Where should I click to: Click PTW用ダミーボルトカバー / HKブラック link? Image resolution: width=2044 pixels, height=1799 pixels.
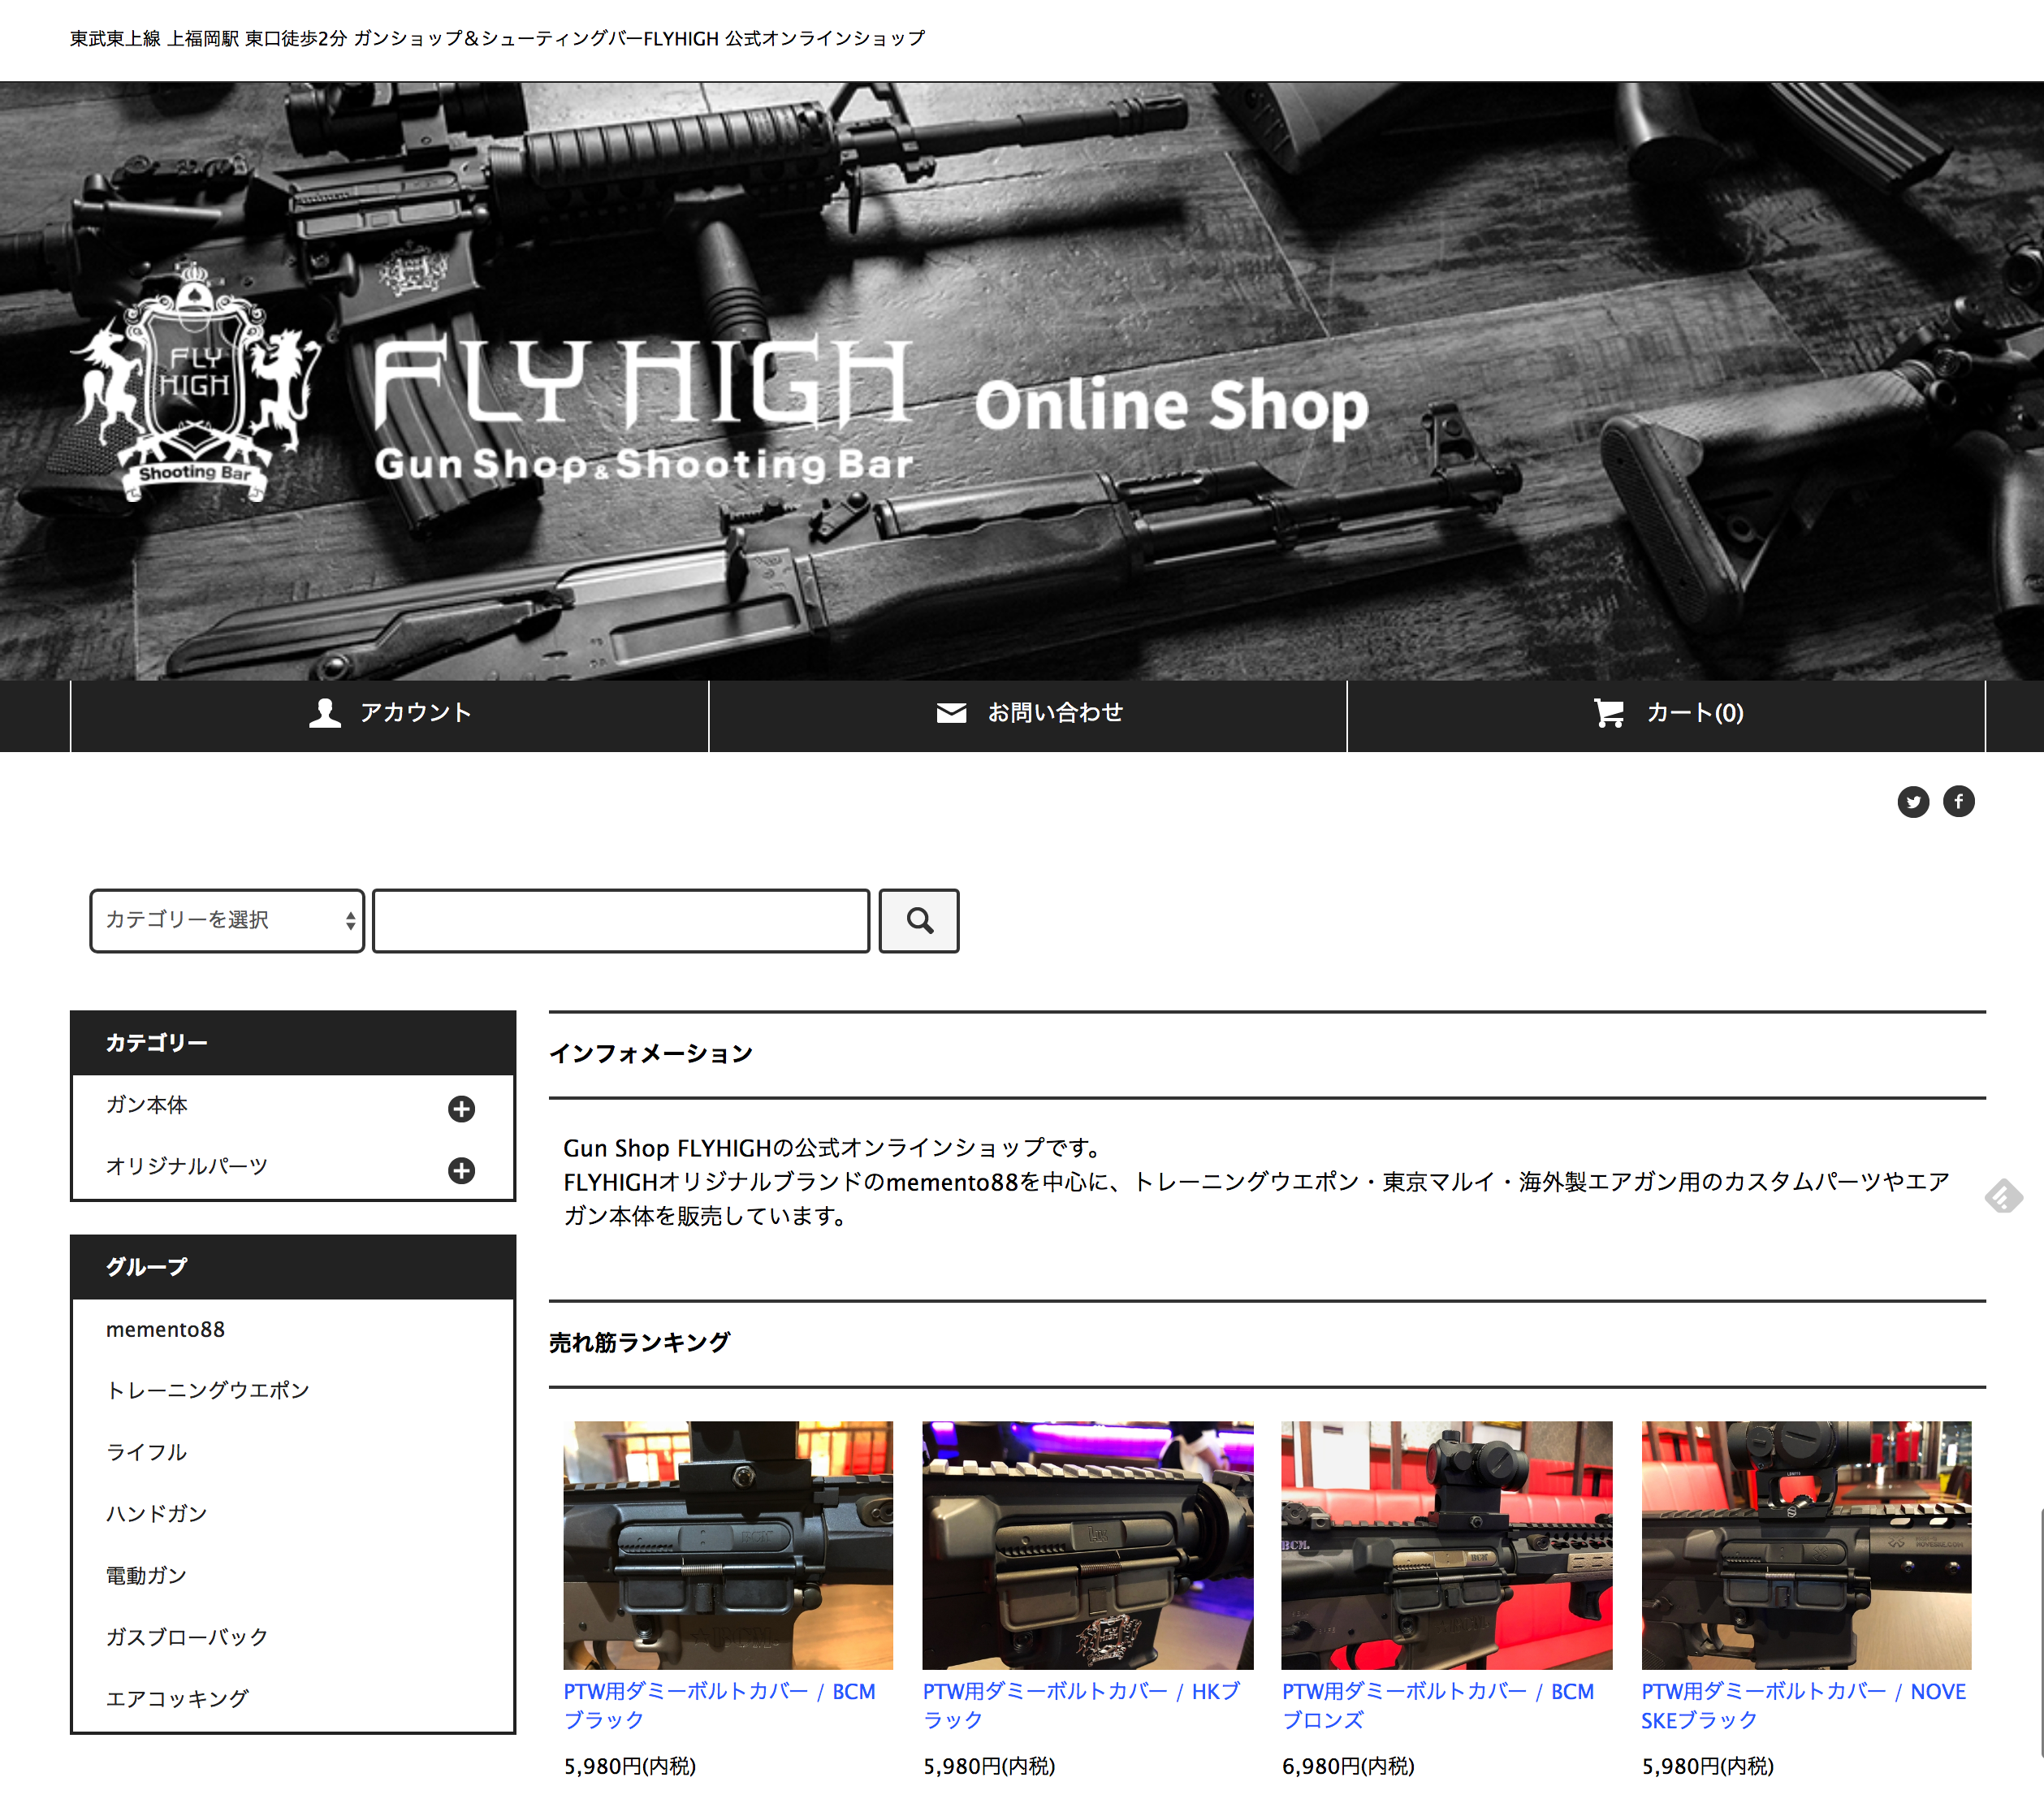pyautogui.click(x=1081, y=1705)
